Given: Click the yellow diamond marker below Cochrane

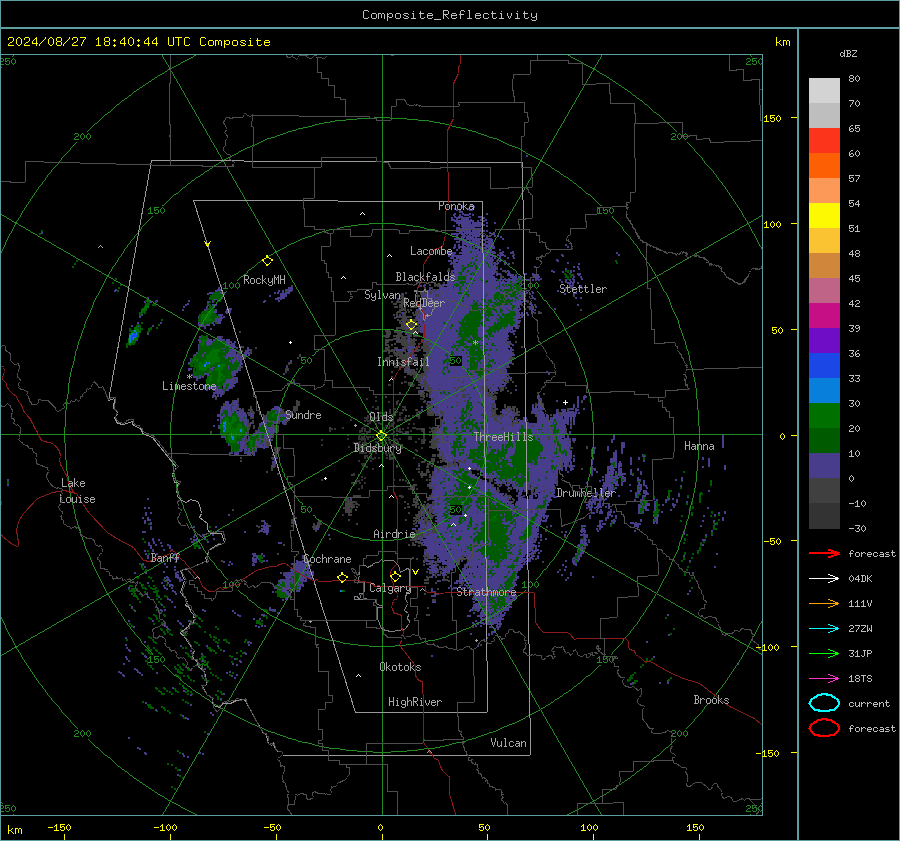Looking at the screenshot, I should [x=343, y=577].
